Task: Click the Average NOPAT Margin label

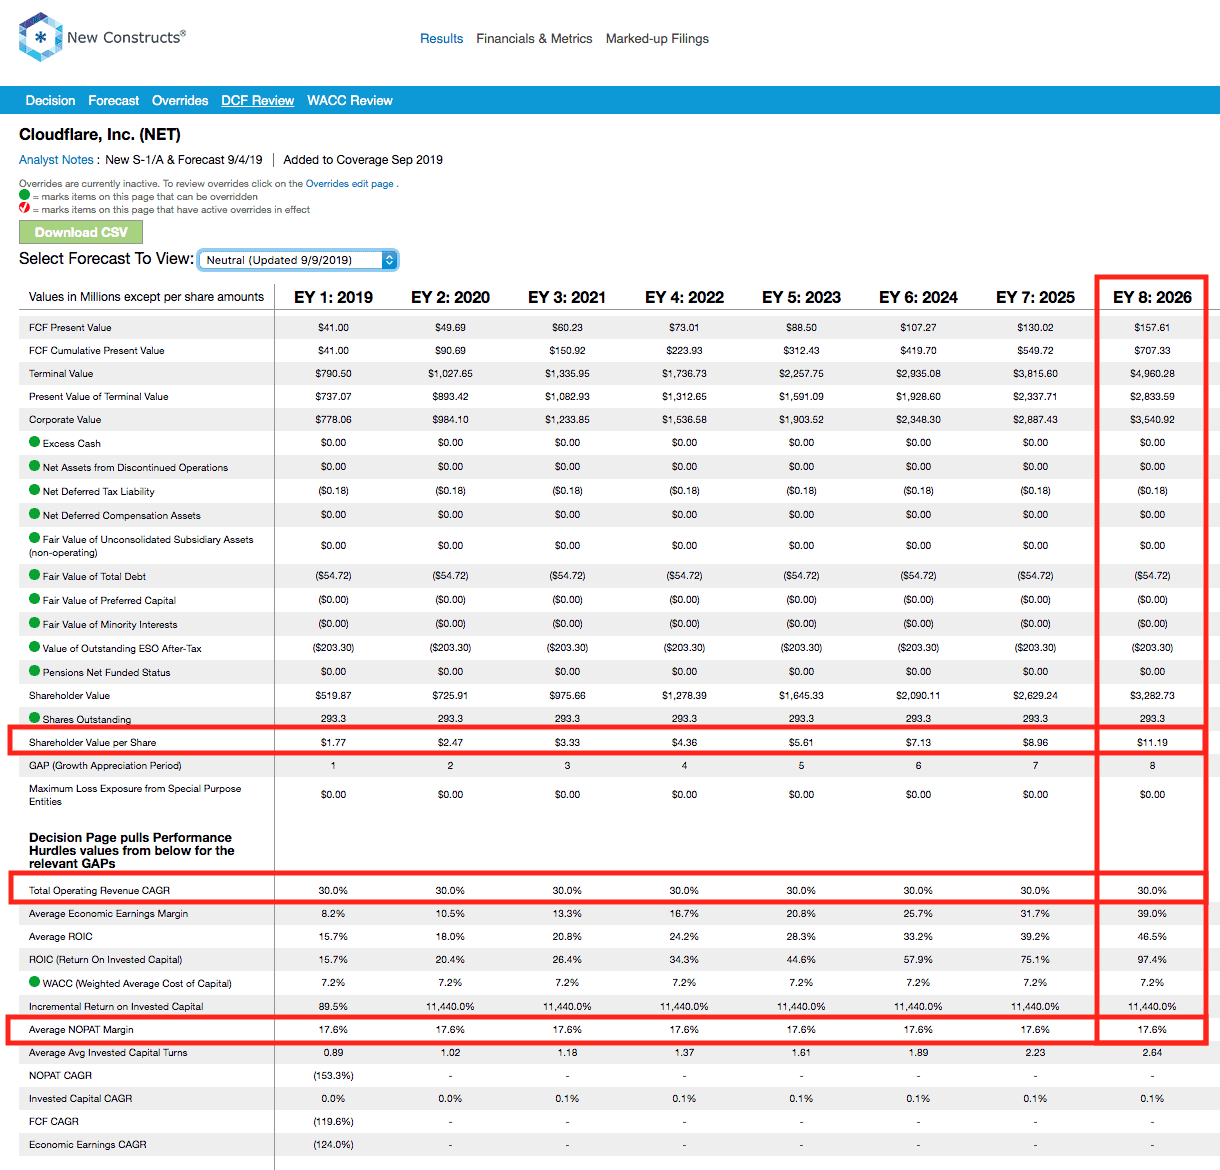Action: click(x=81, y=1030)
